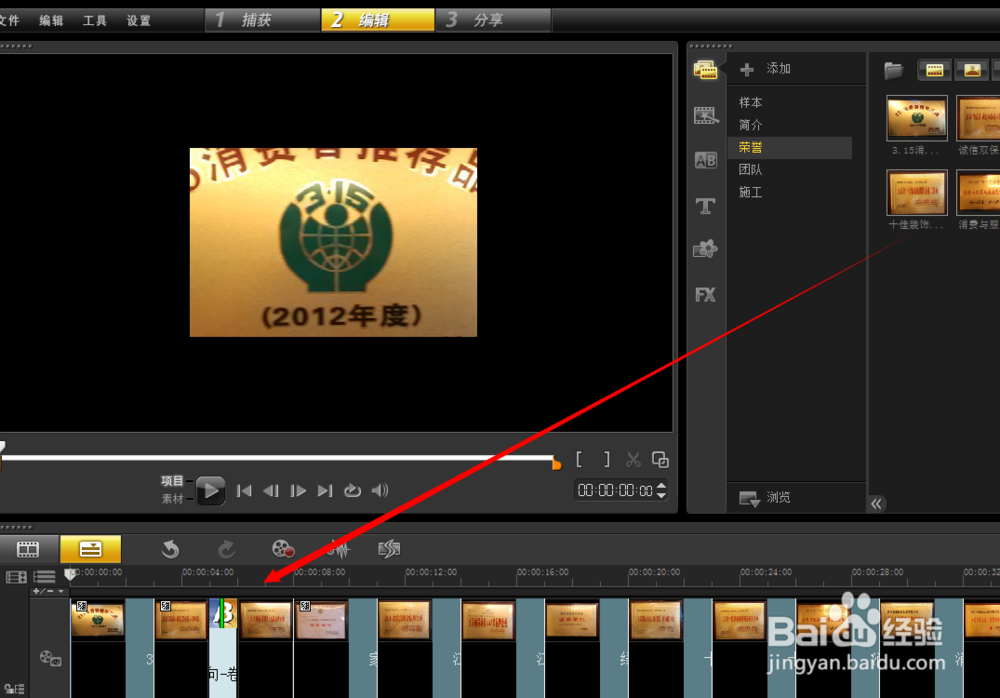Click the 浏览 browse button
Image resolution: width=1000 pixels, height=698 pixels.
point(764,498)
